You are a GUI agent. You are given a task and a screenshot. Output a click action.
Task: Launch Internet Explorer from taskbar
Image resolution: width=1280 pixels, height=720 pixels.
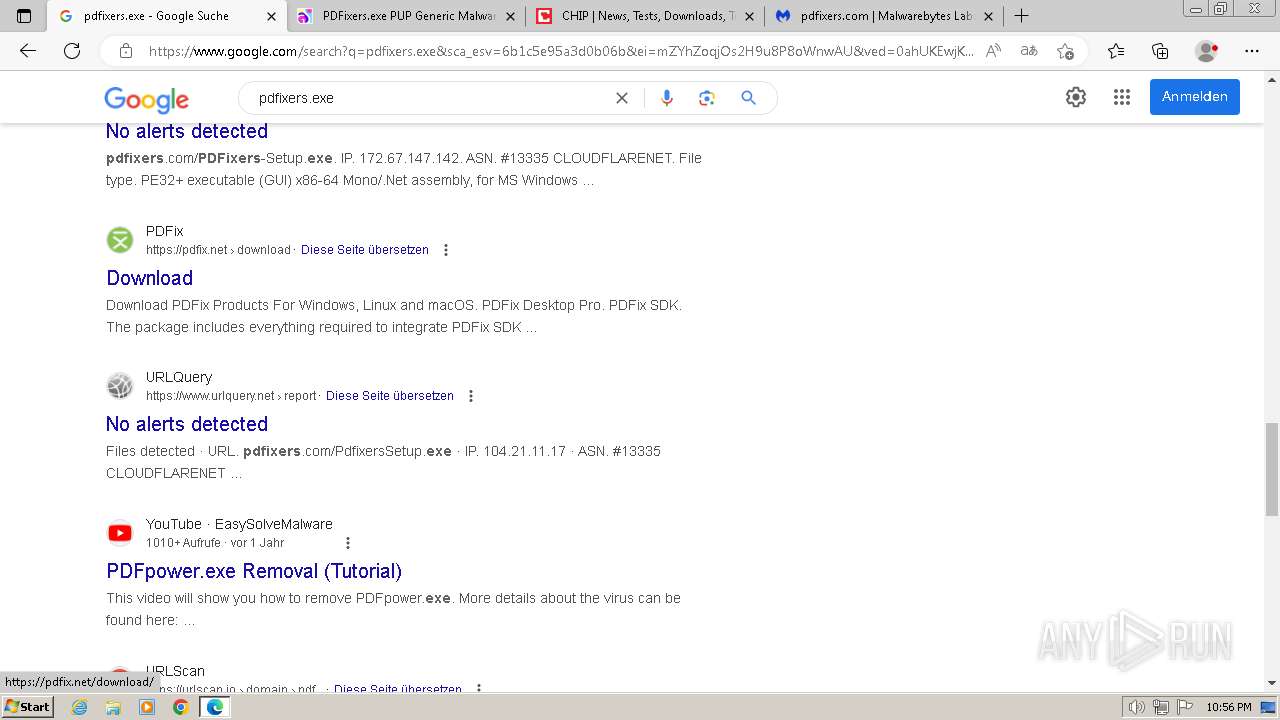point(80,707)
